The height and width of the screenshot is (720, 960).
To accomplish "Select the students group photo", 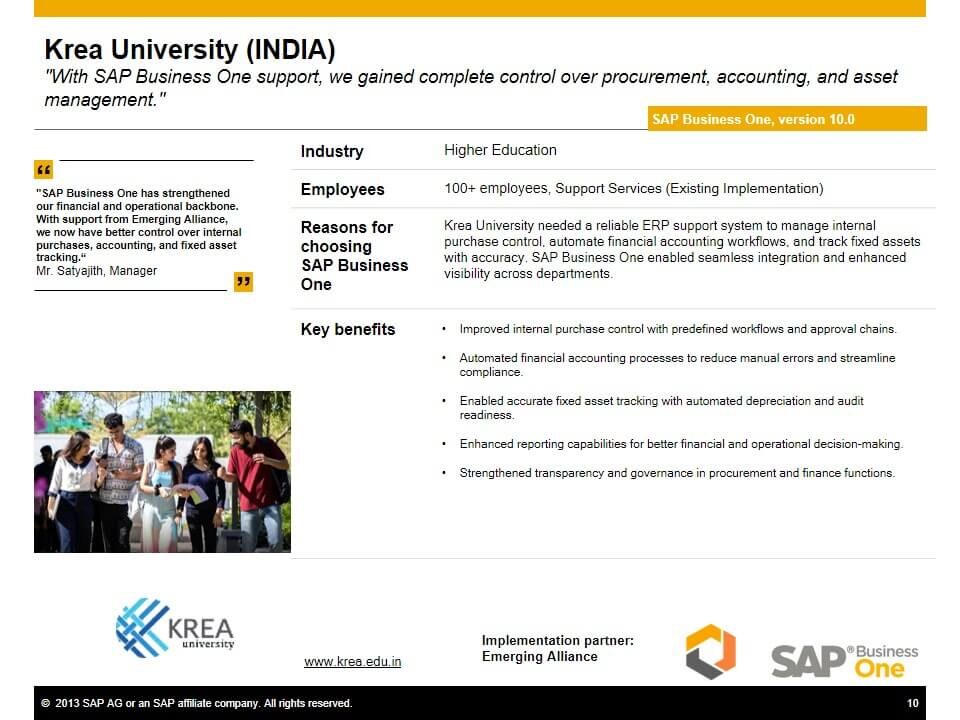I will 162,471.
